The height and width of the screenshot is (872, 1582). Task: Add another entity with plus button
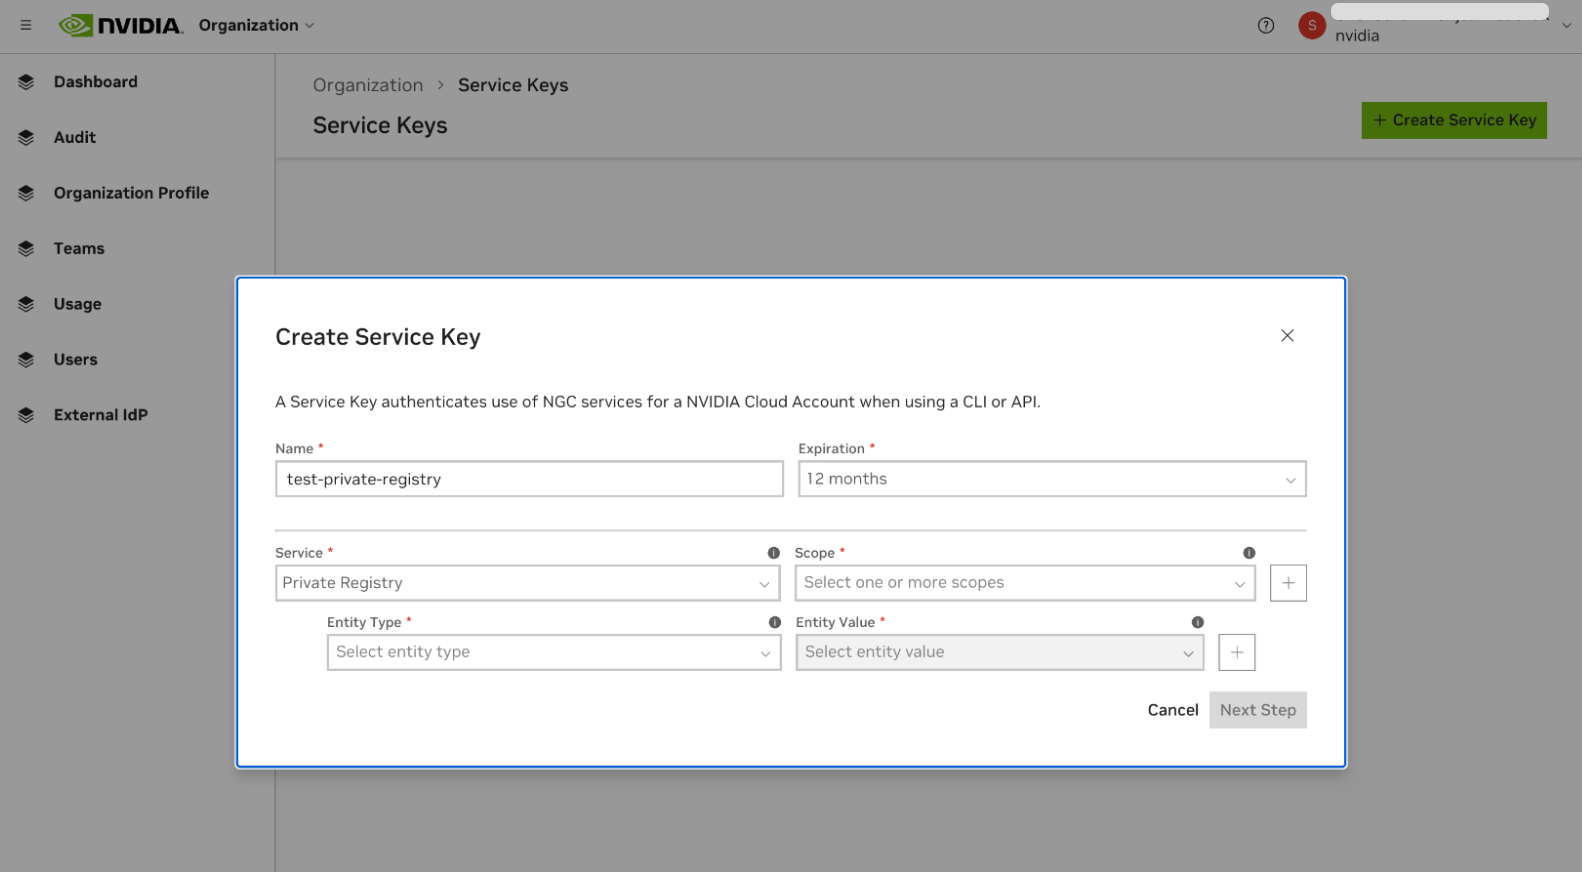[x=1237, y=652]
